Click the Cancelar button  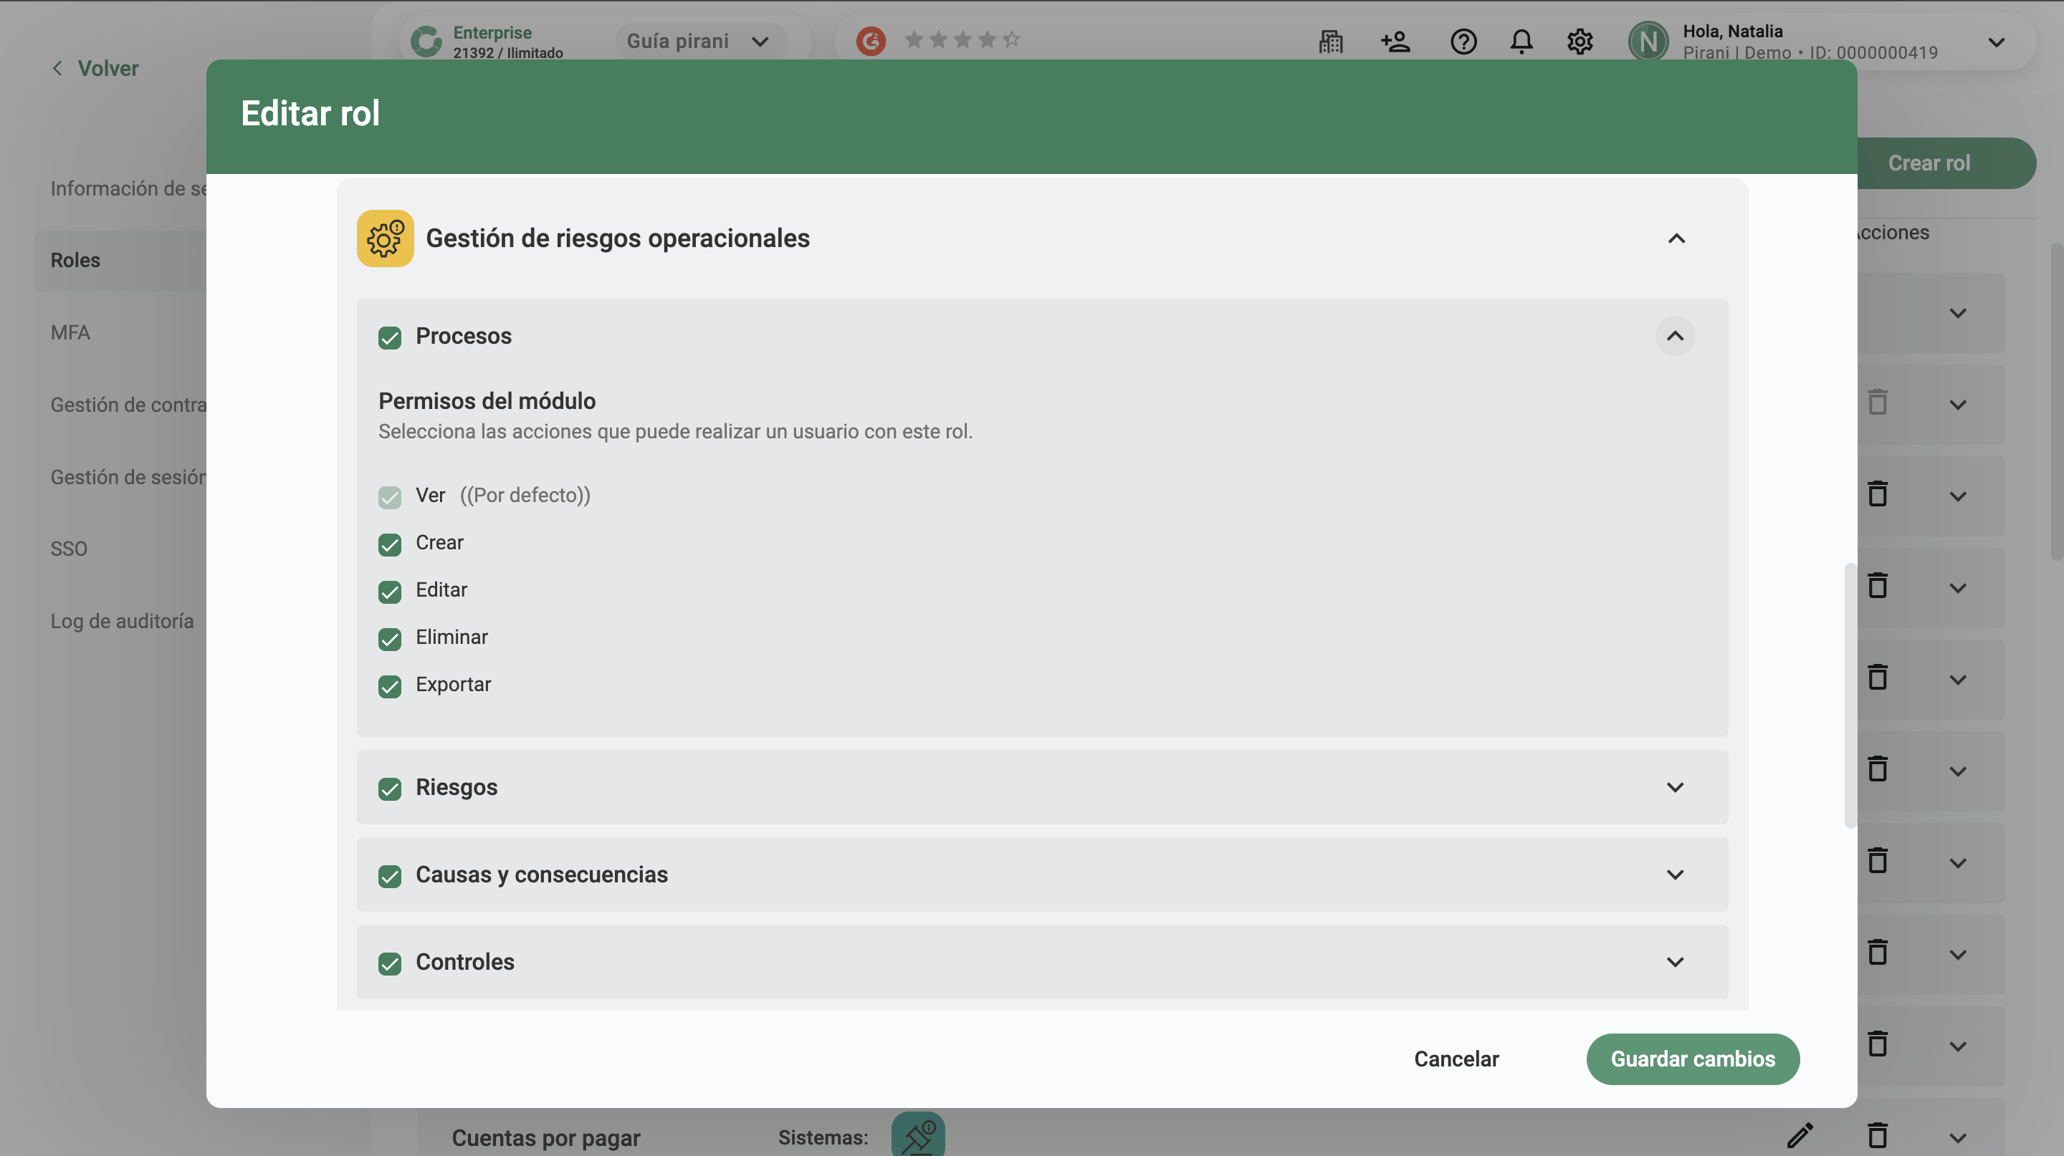click(1456, 1059)
